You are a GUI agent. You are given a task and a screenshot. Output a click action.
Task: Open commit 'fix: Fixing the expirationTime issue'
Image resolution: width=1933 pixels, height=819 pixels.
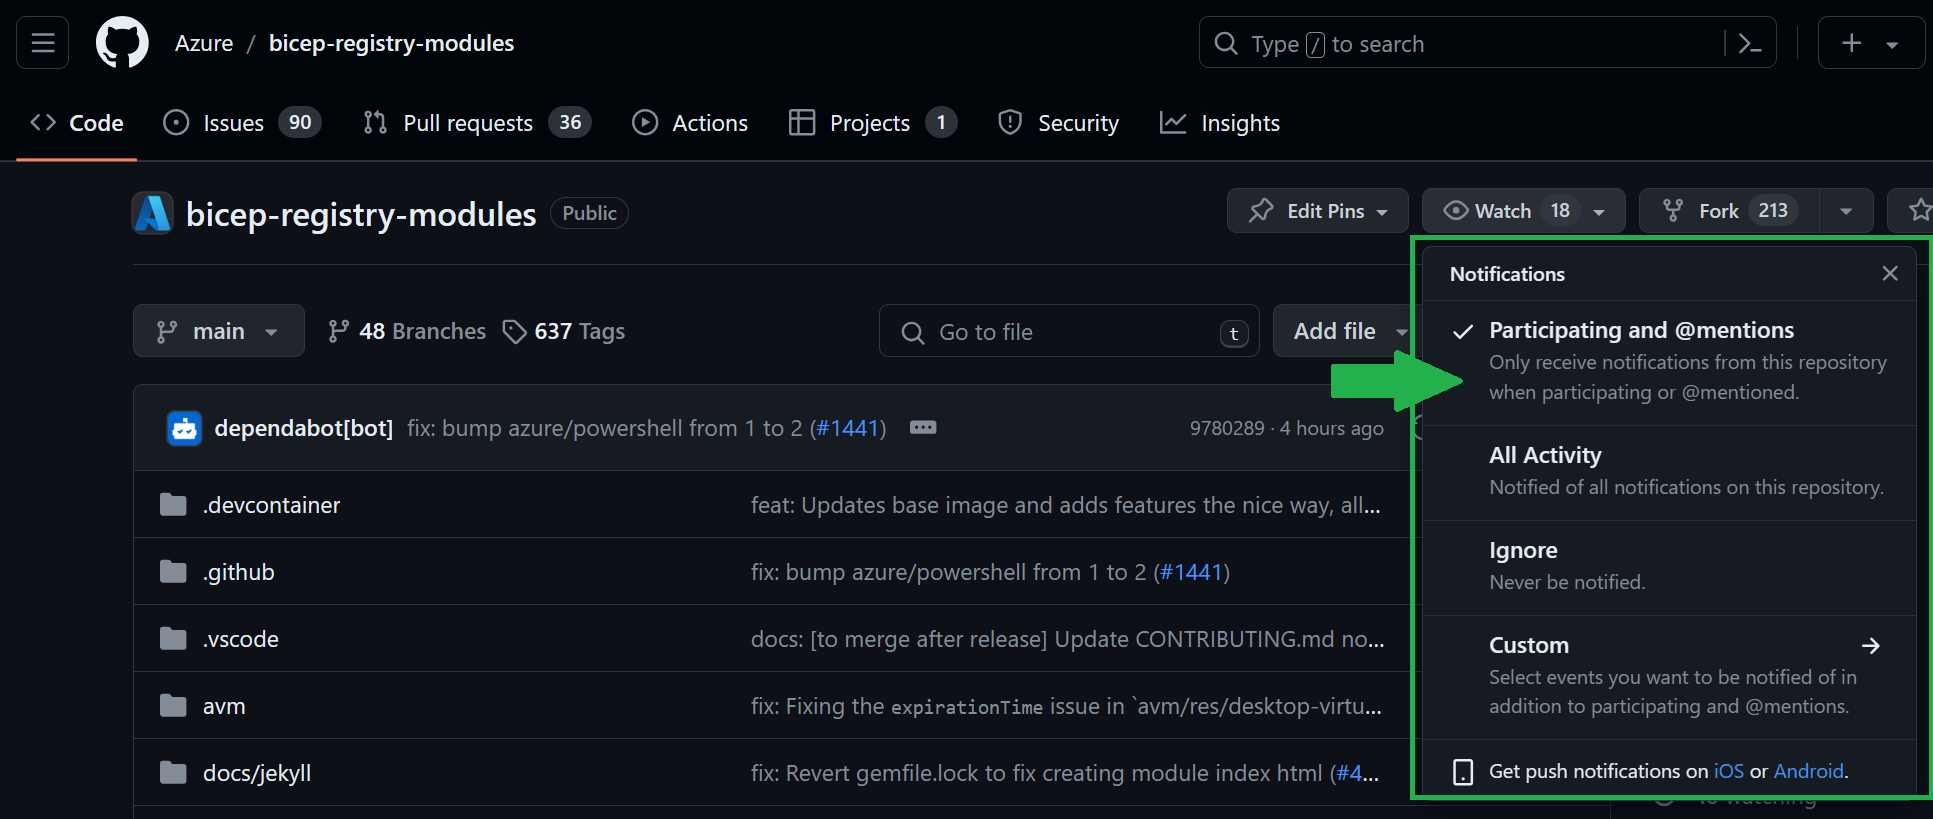(x=1066, y=706)
